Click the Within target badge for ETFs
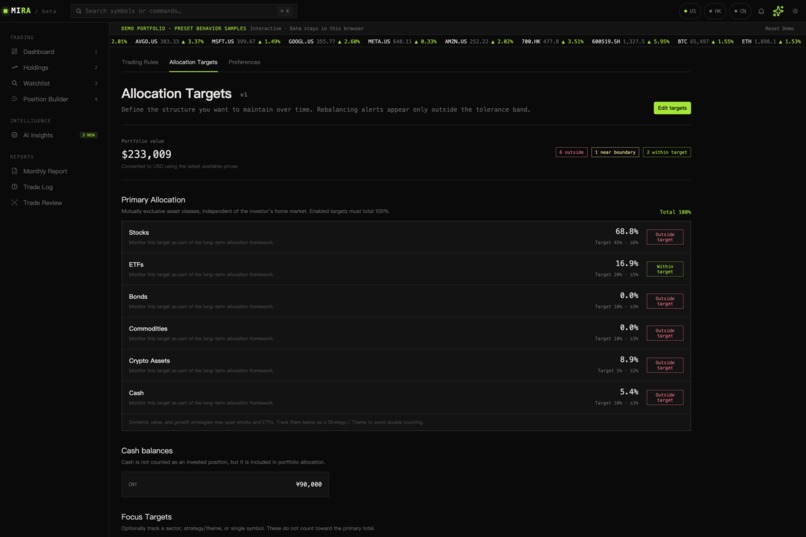This screenshot has height=537, width=806. [x=665, y=269]
